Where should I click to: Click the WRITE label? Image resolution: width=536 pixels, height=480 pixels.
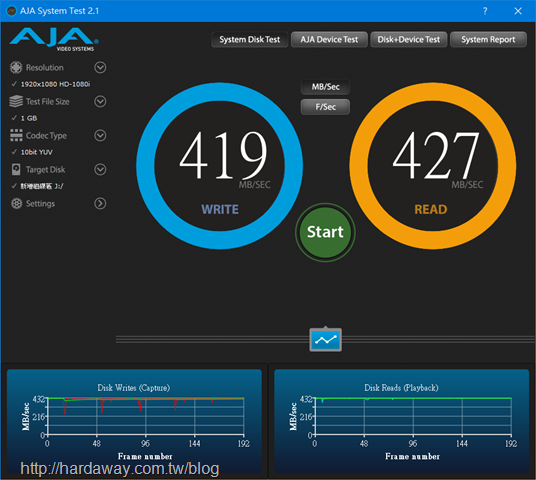point(220,210)
